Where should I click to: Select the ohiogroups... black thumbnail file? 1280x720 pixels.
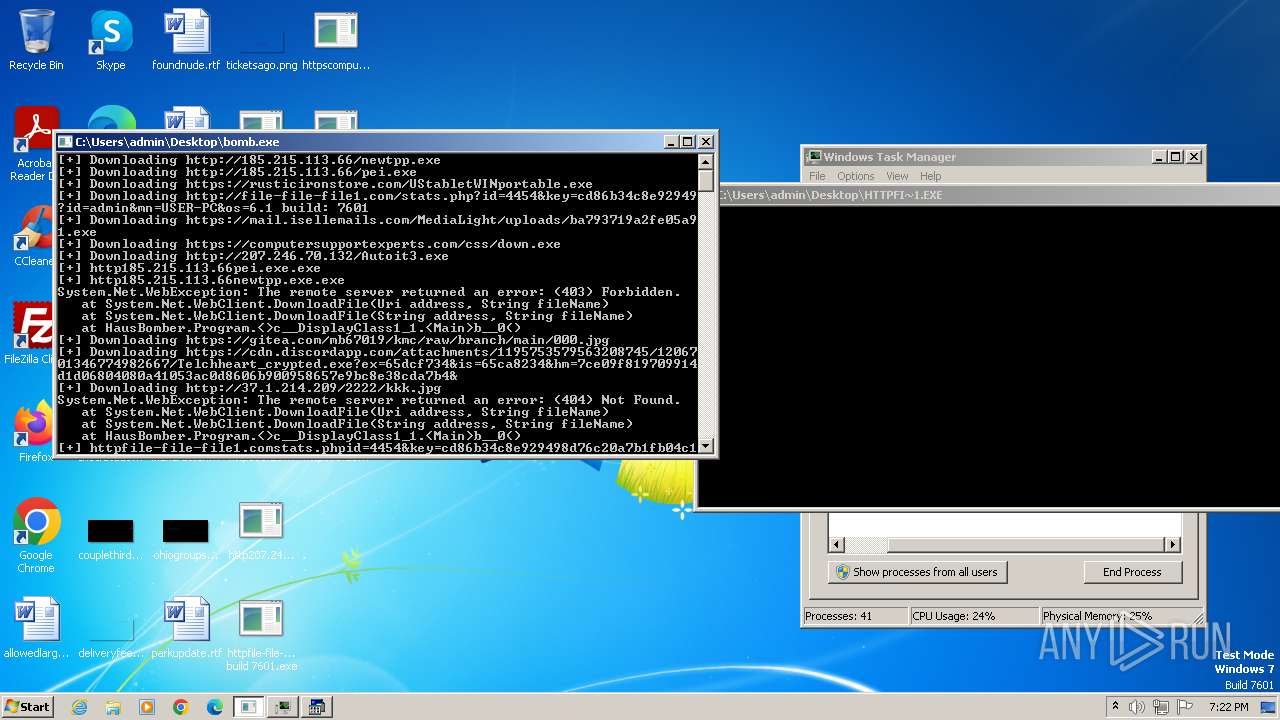pos(186,538)
